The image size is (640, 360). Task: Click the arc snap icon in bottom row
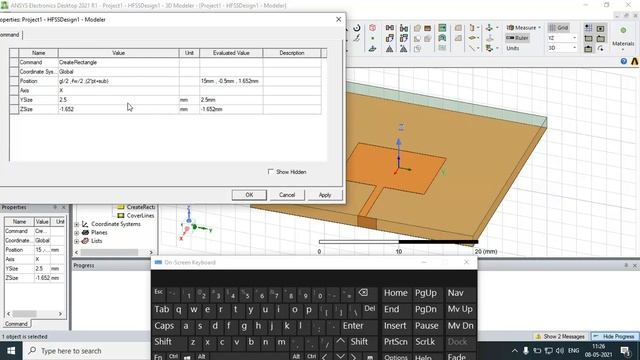click(x=600, y=49)
